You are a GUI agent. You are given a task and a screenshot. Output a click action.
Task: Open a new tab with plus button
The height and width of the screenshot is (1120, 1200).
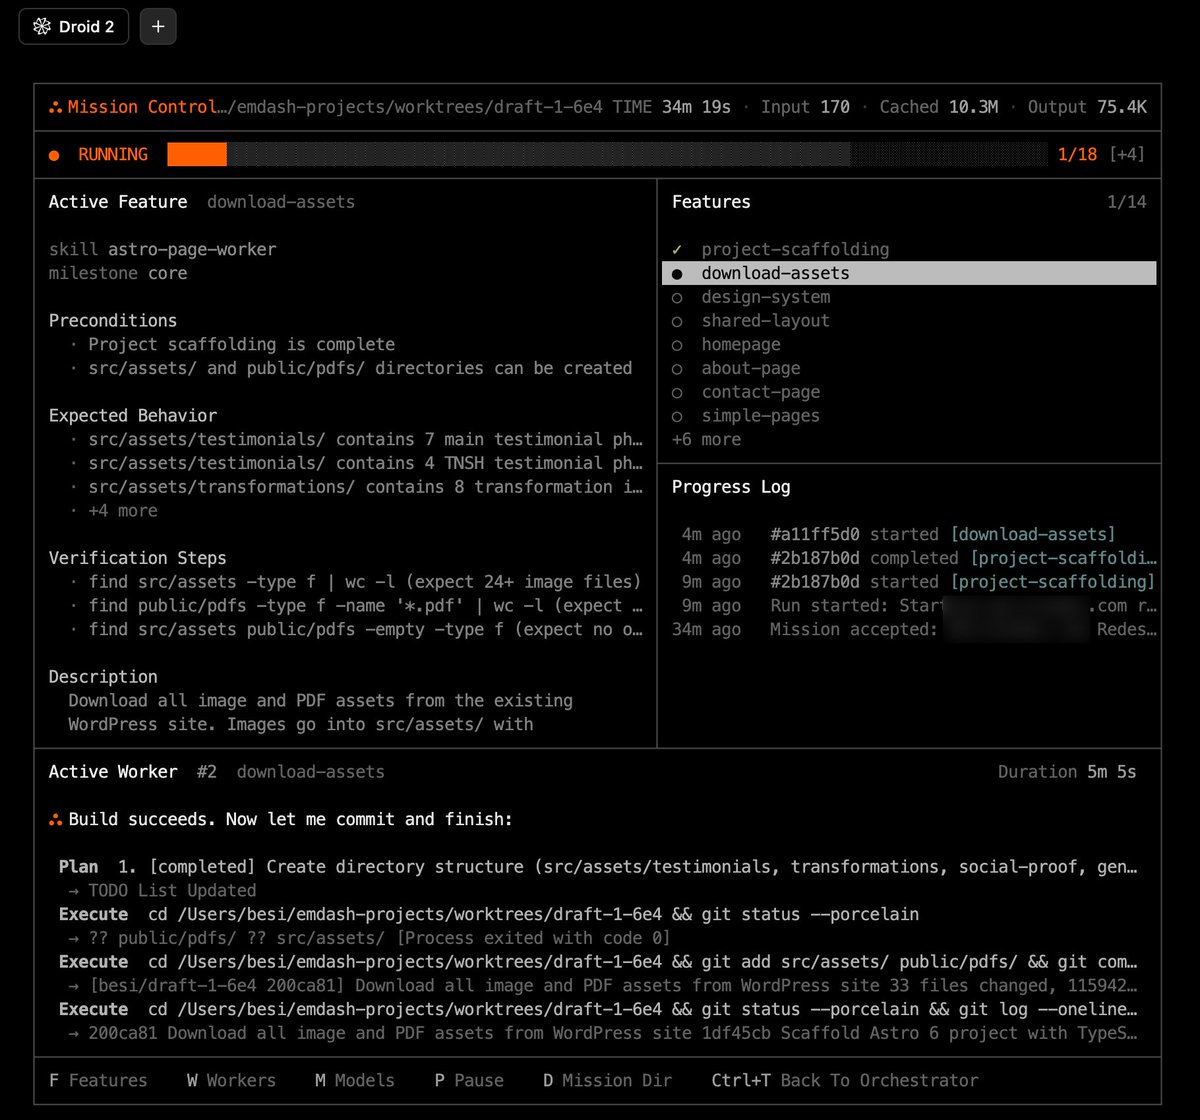[158, 27]
